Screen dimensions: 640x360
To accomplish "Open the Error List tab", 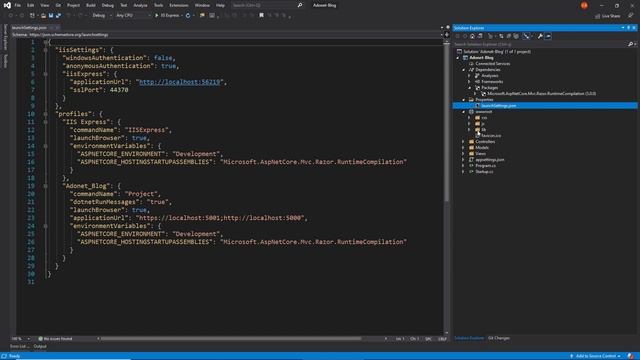I will 19,347.
